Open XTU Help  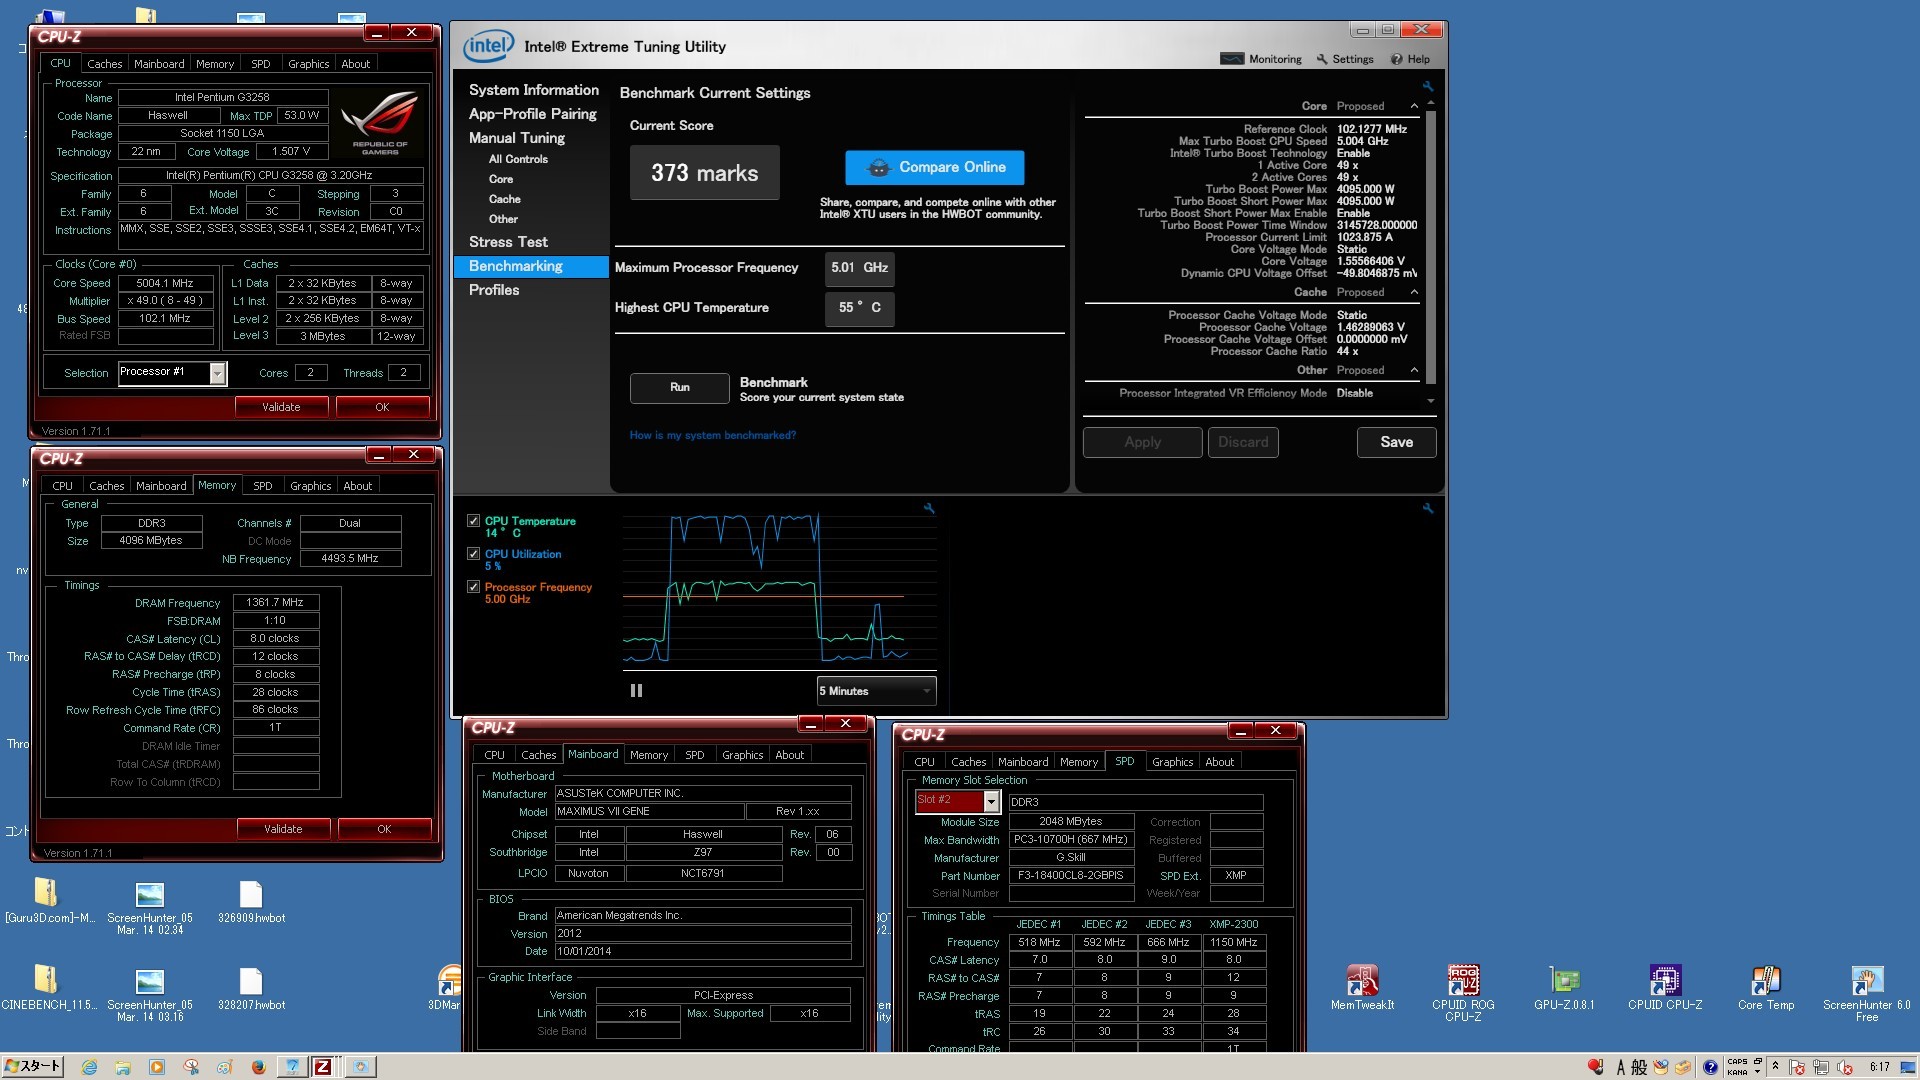[1410, 59]
